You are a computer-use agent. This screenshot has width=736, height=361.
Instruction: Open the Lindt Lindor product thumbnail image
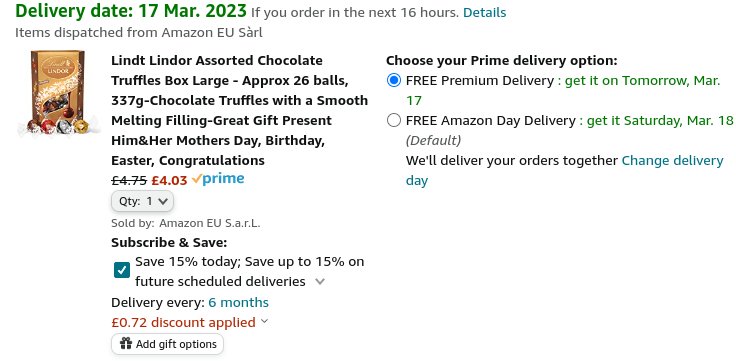coord(59,93)
